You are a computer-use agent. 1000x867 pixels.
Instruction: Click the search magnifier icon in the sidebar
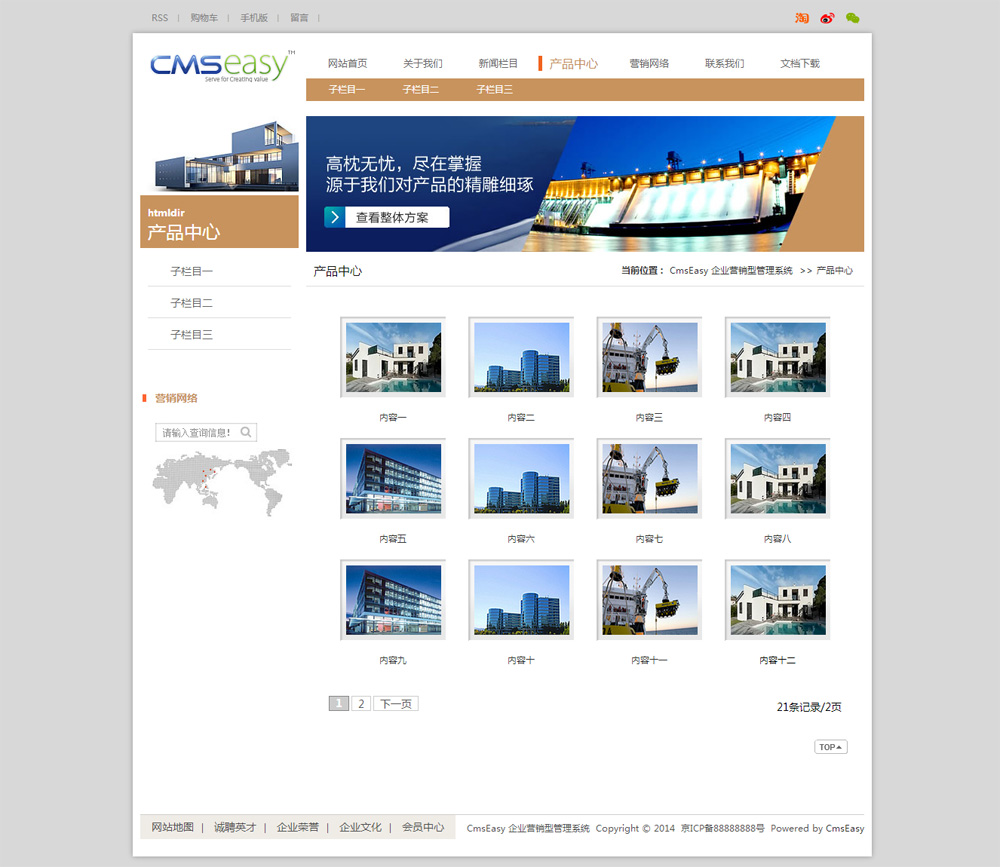[246, 433]
